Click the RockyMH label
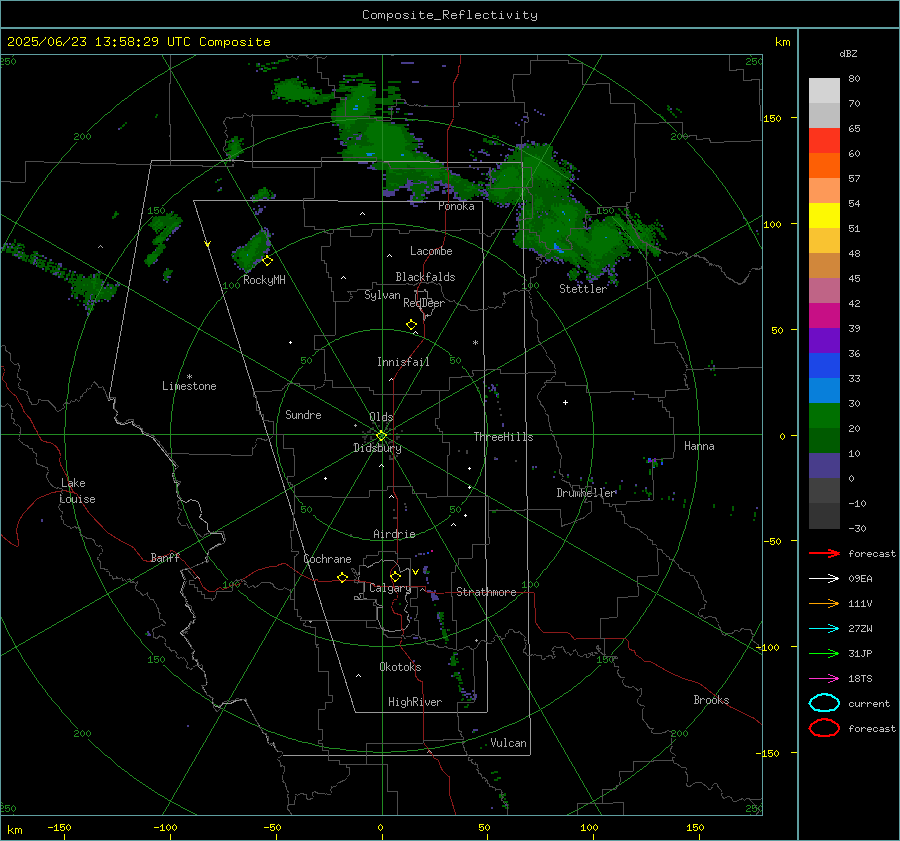 [264, 280]
